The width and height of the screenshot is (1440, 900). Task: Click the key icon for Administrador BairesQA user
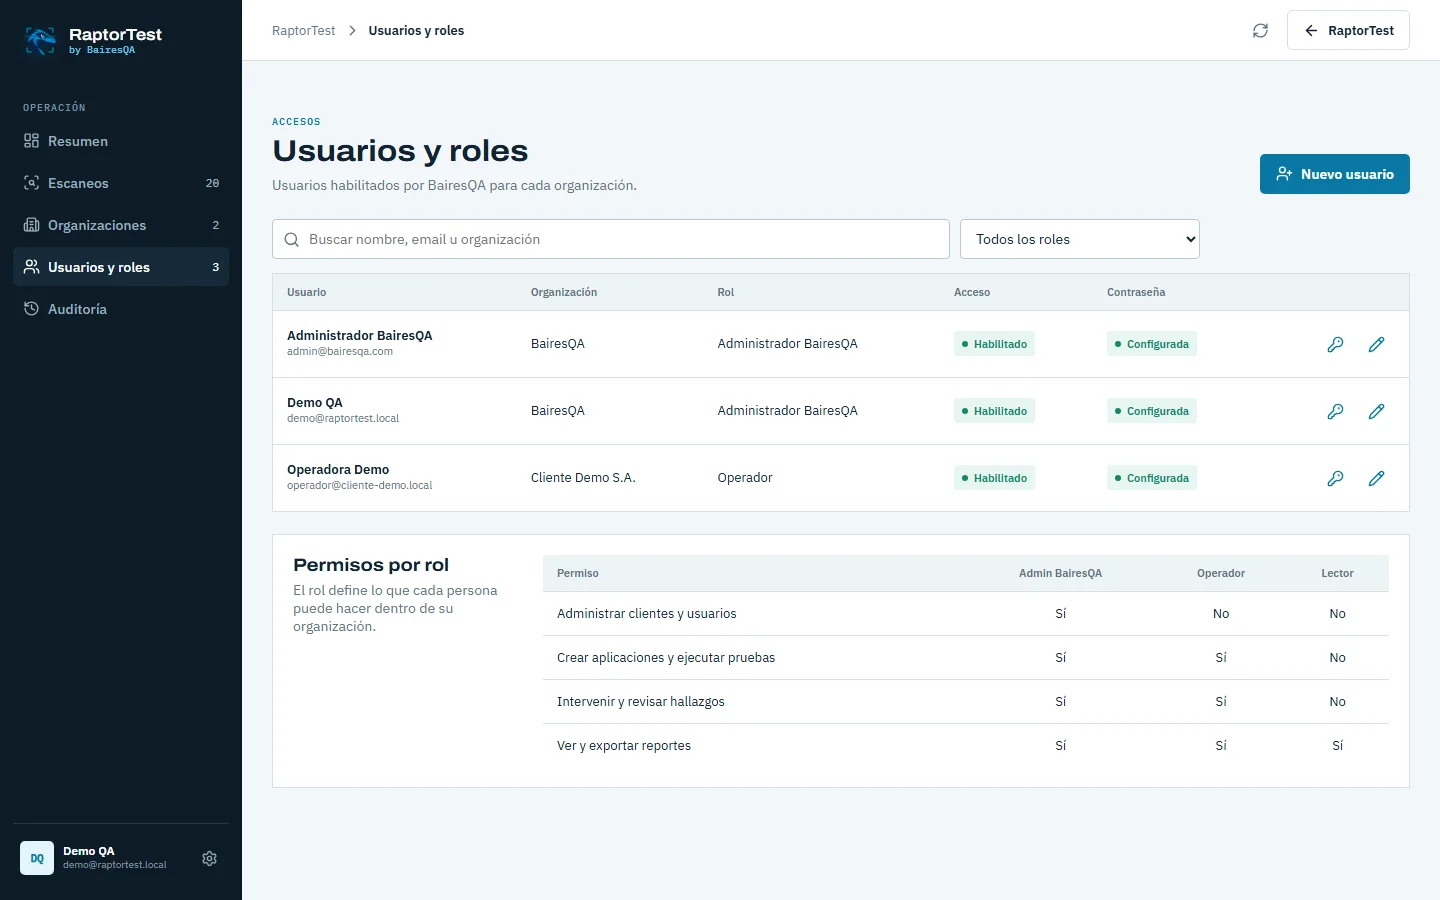click(x=1335, y=344)
